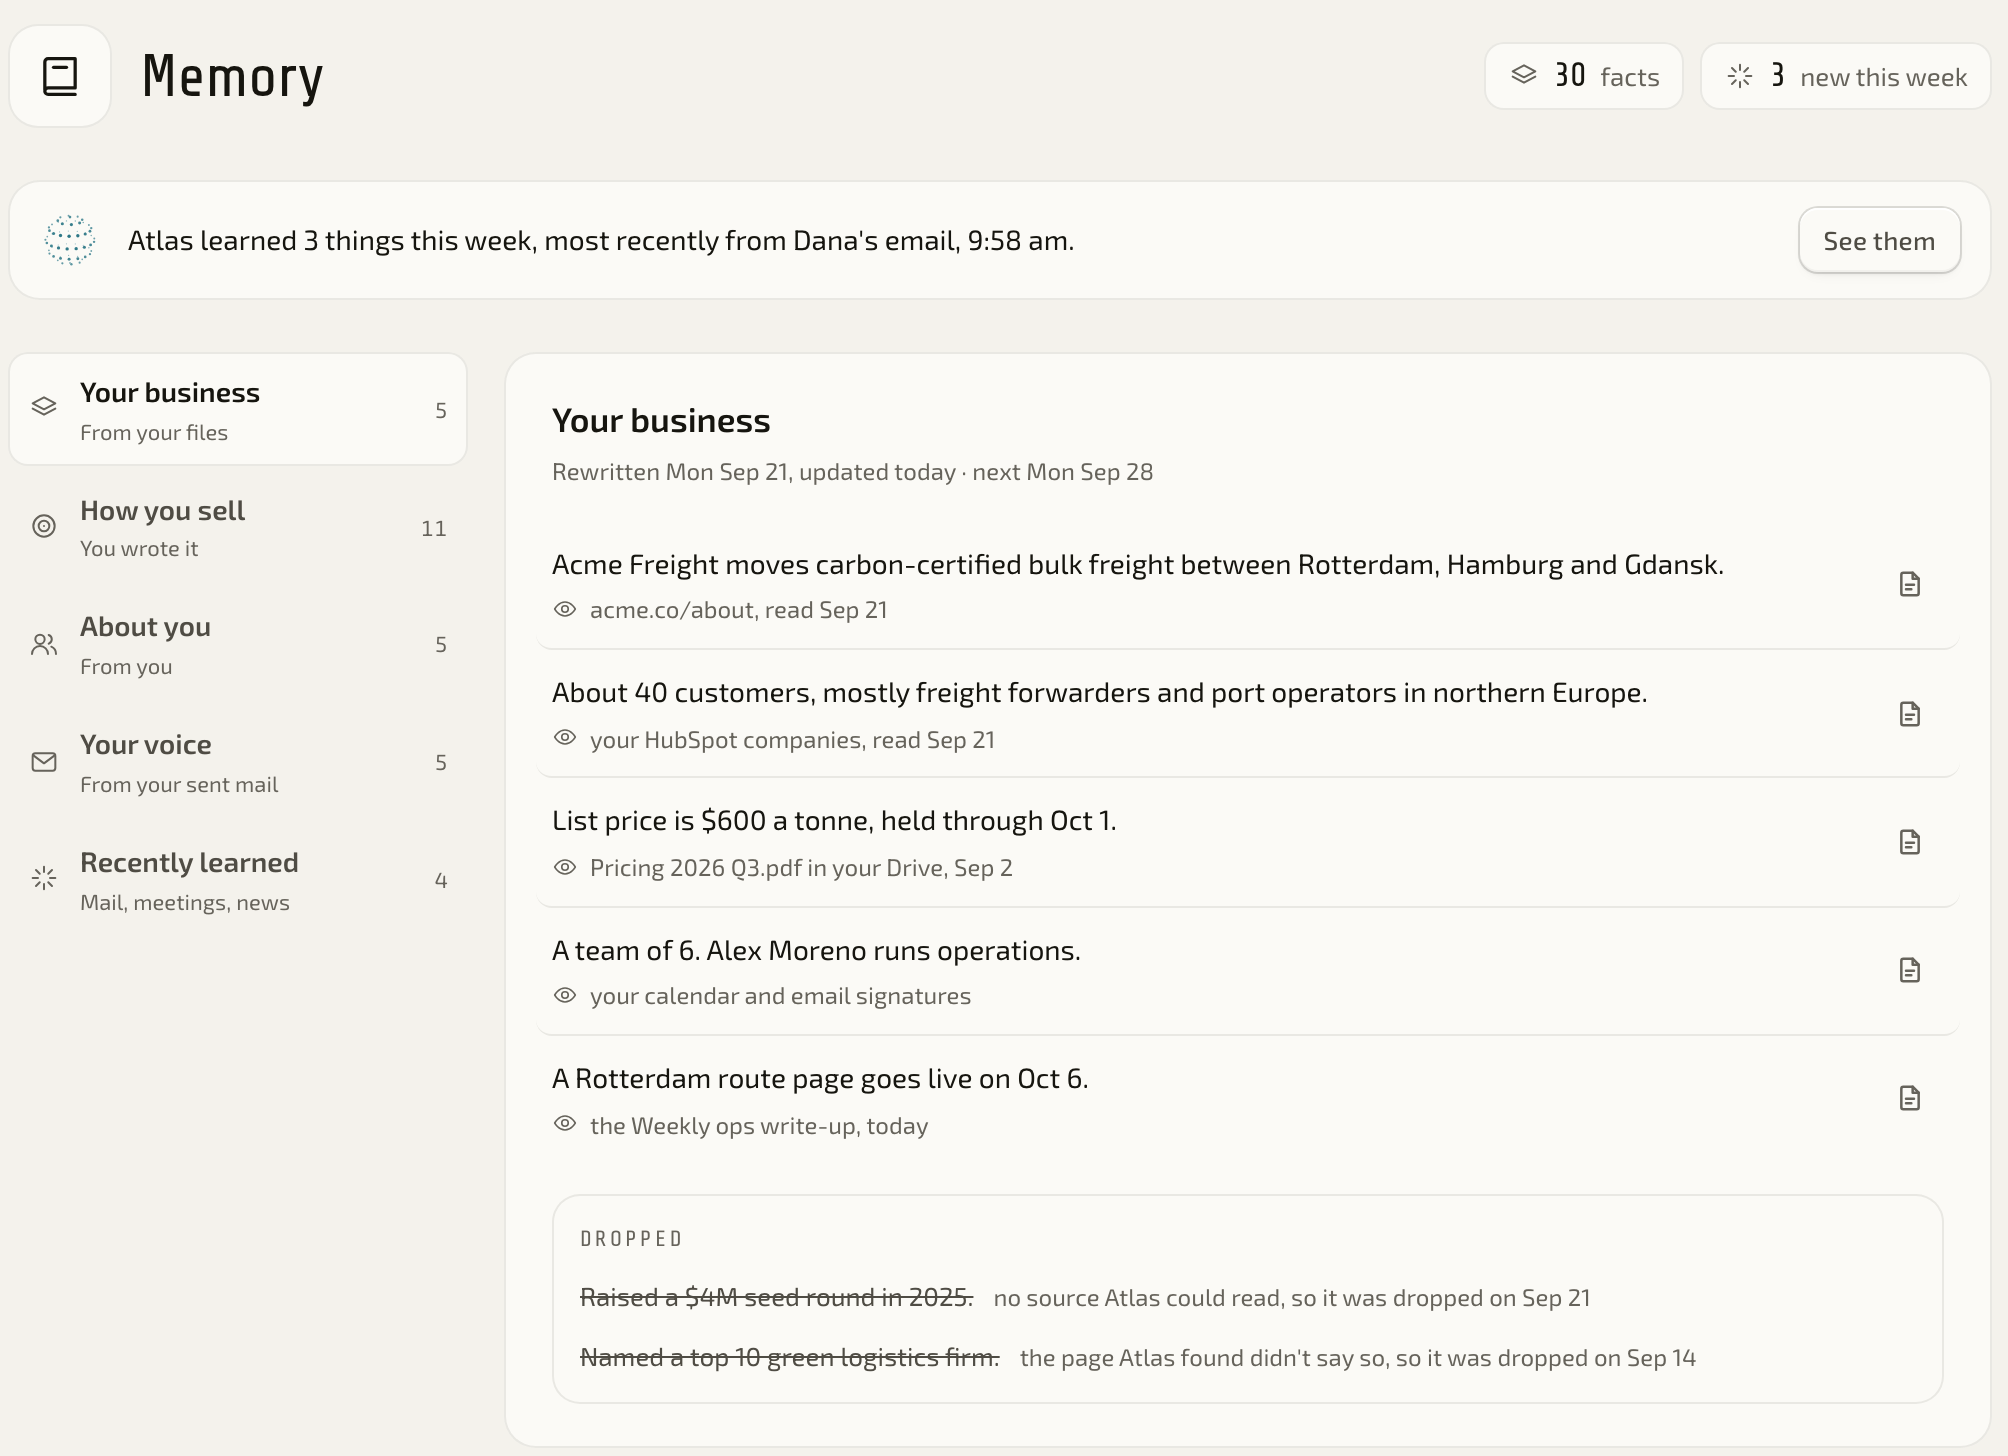Click the Memory book icon
2008x1456 pixels.
tap(60, 76)
